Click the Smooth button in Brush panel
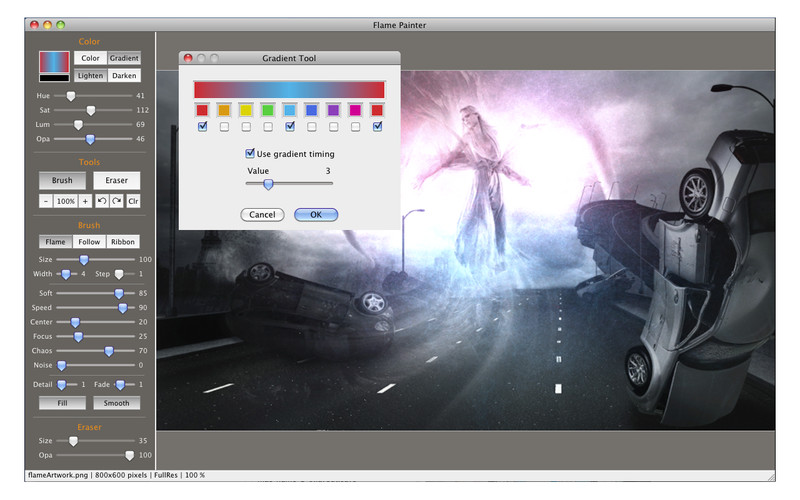 click(116, 403)
